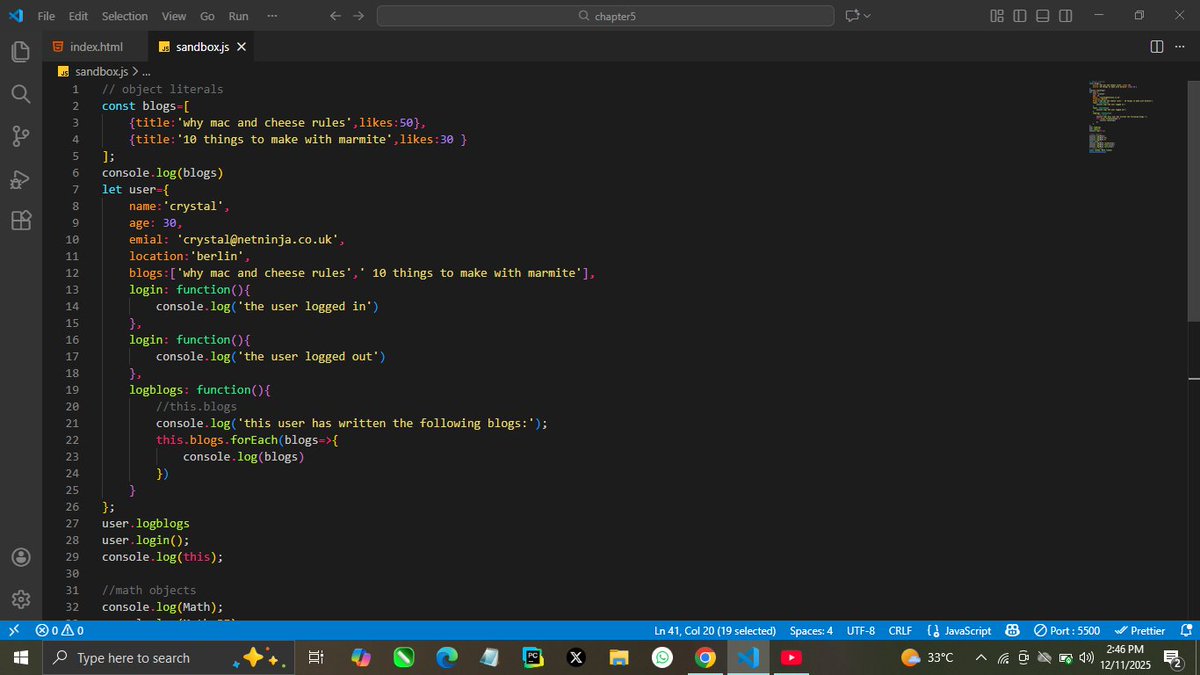Open the More Actions menu in the editor corner

tap(1180, 46)
